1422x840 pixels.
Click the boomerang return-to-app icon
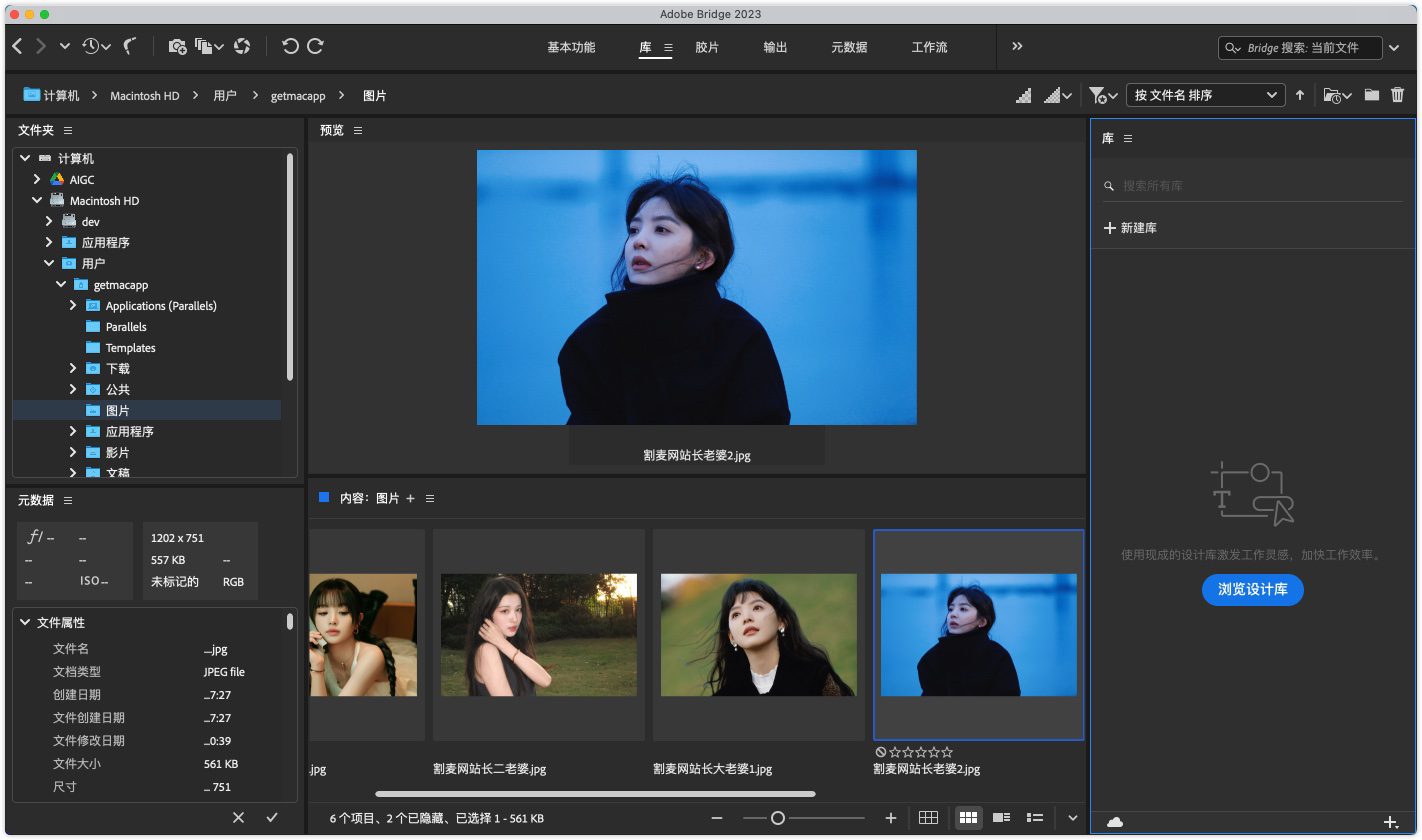tap(129, 46)
